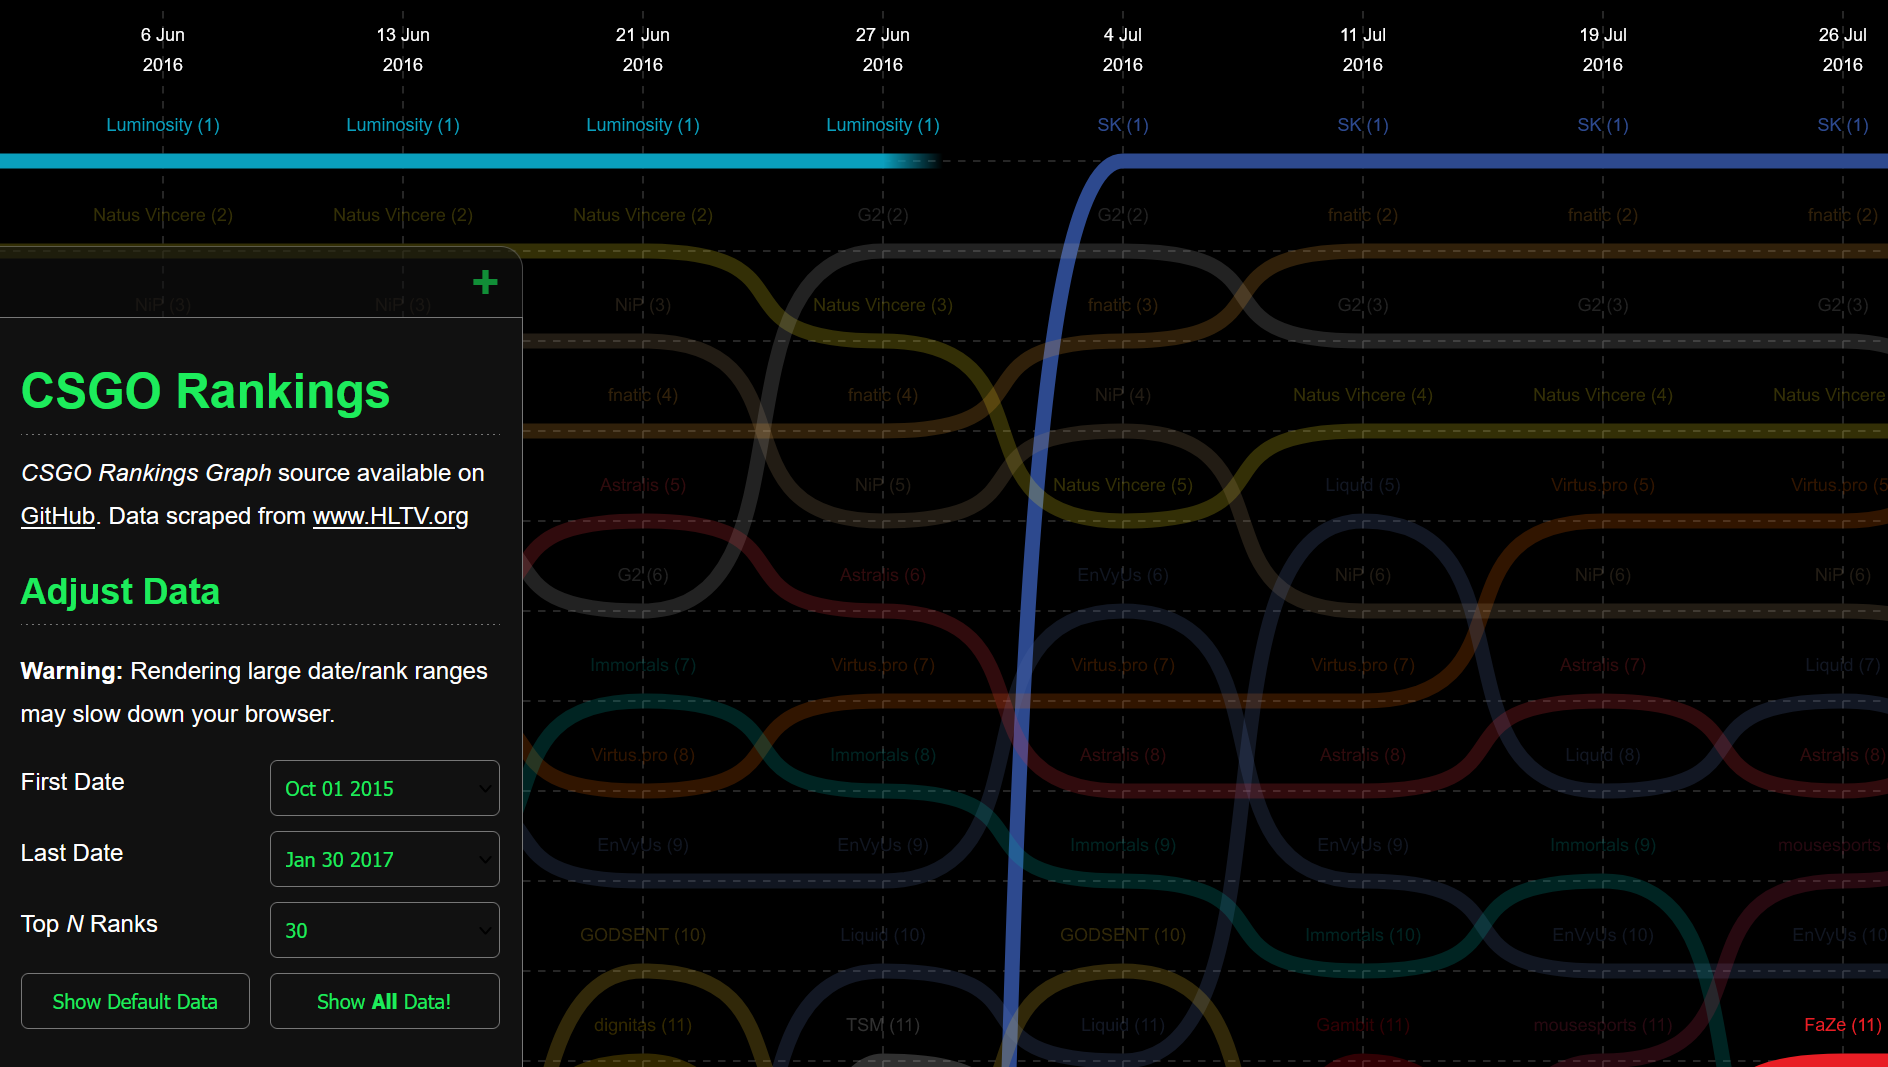Viewport: 1888px width, 1067px height.
Task: Click the 27 Jun 2016 date header
Action: (x=883, y=50)
